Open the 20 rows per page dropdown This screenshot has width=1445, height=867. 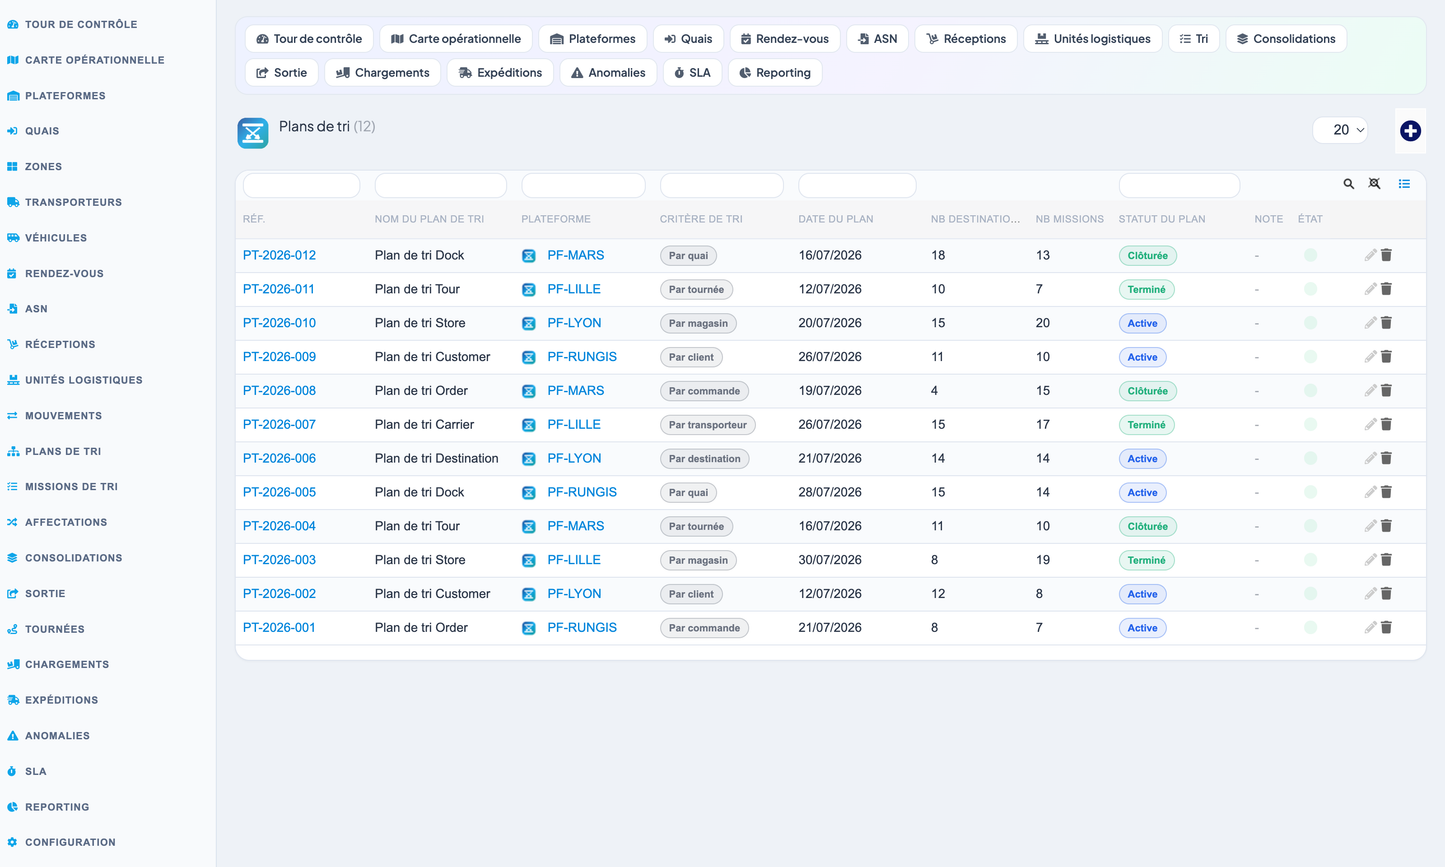click(x=1341, y=130)
